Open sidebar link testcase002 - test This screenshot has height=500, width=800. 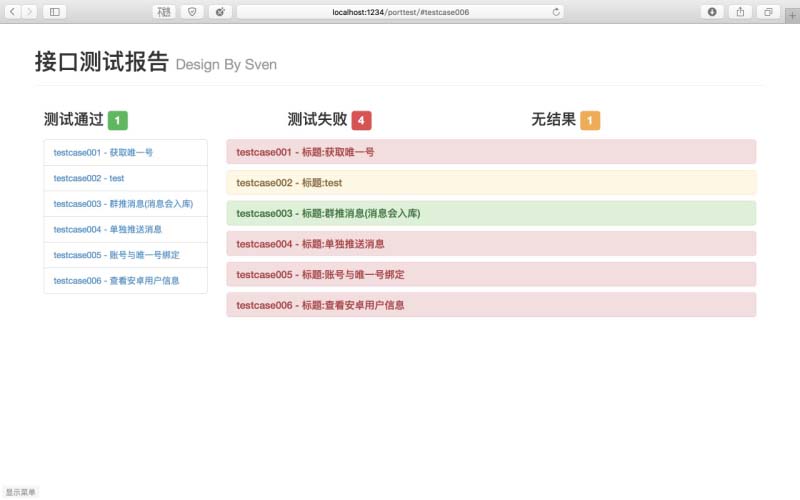click(126, 178)
